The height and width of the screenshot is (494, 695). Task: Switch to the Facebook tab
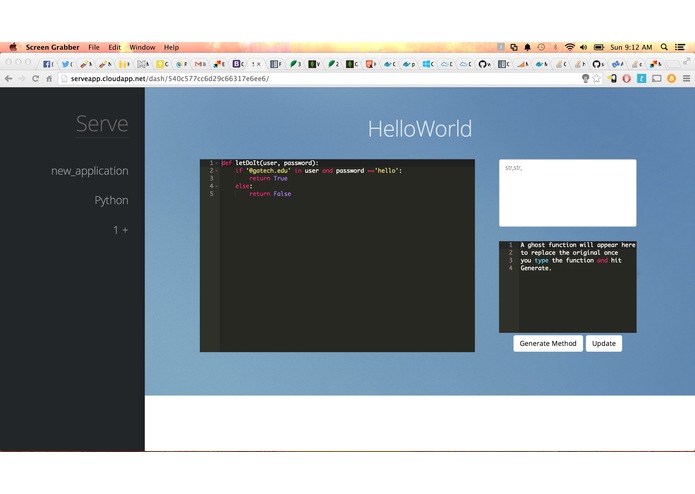click(x=48, y=64)
